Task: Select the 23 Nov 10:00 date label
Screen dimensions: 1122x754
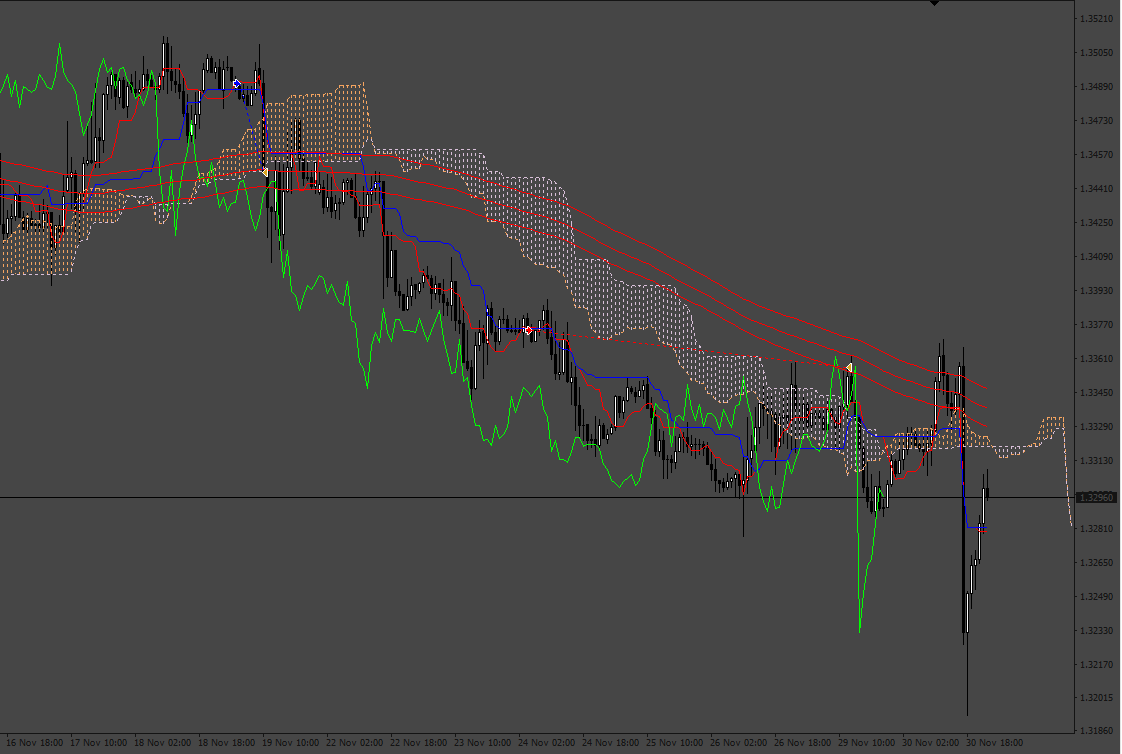Action: coord(482,743)
